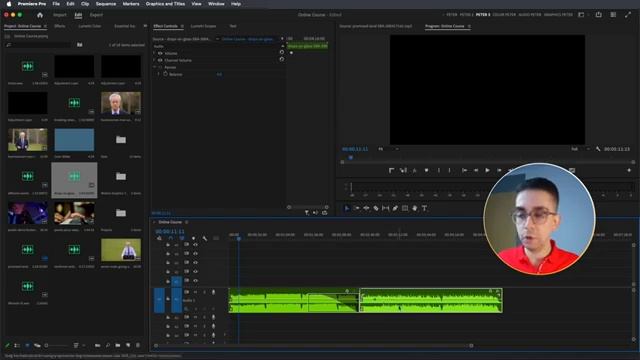Open Program monitor settings wrench

tap(598, 149)
